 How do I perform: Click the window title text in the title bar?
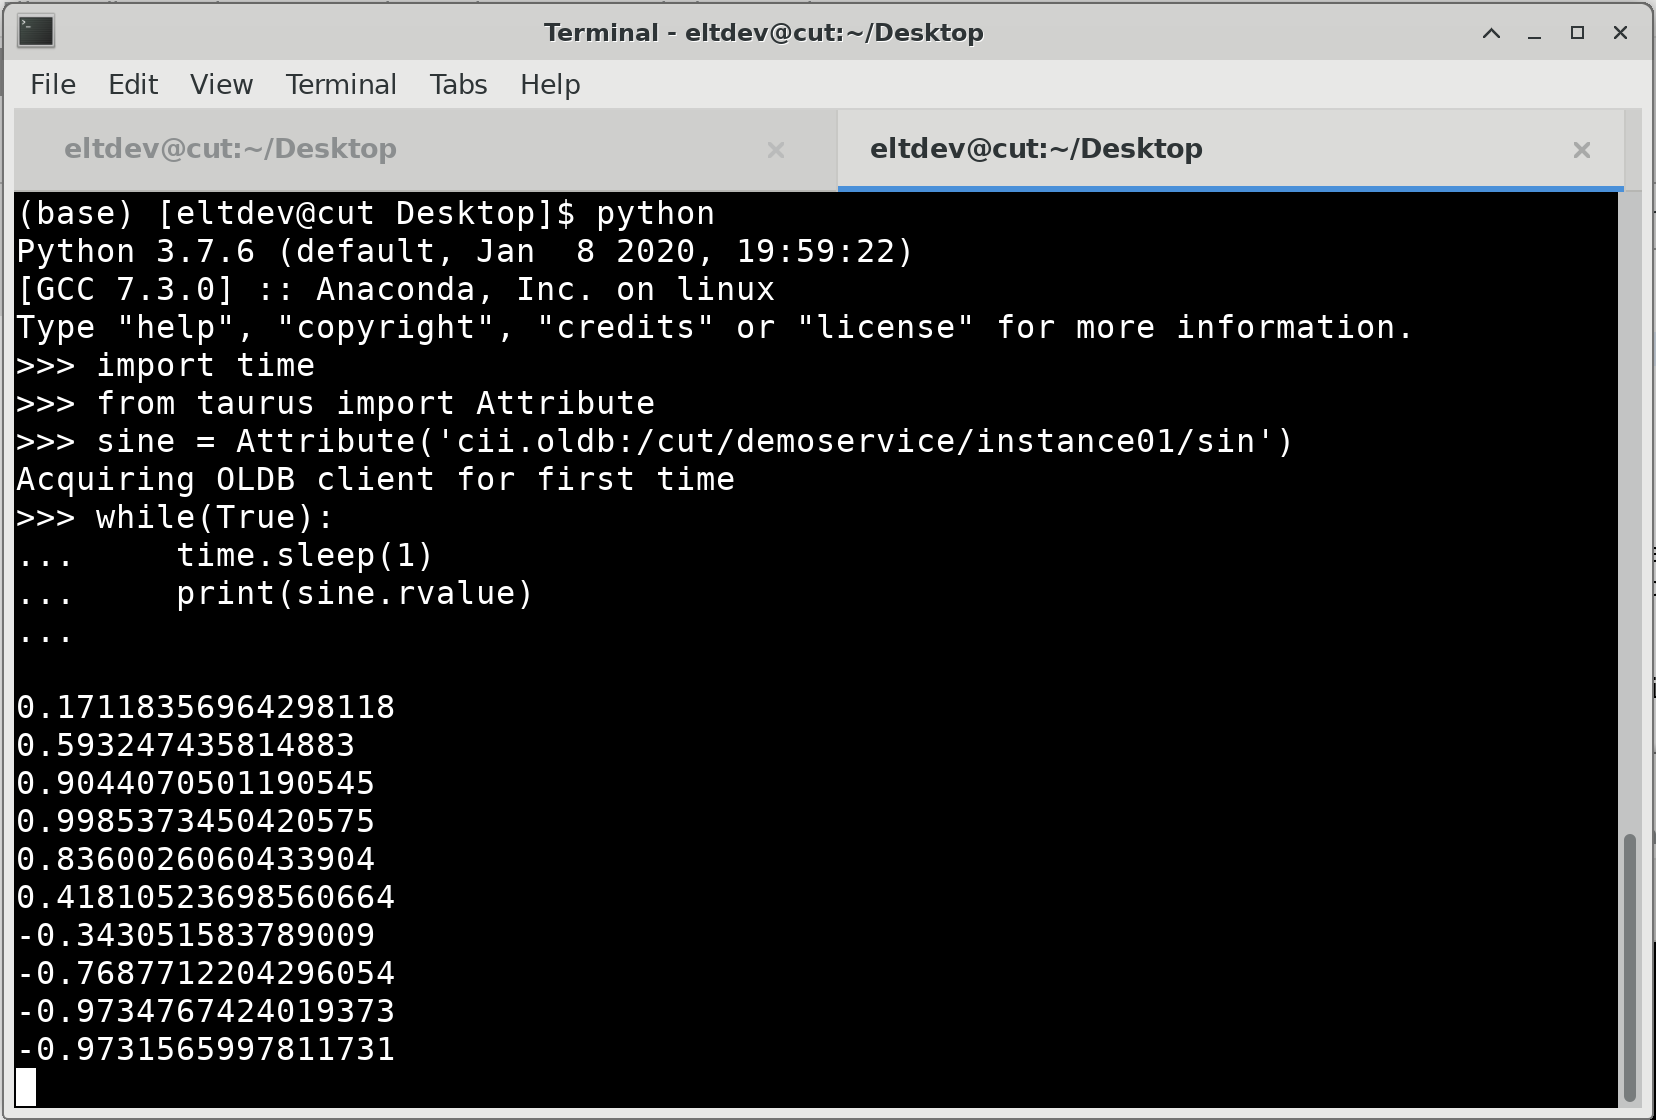(763, 33)
